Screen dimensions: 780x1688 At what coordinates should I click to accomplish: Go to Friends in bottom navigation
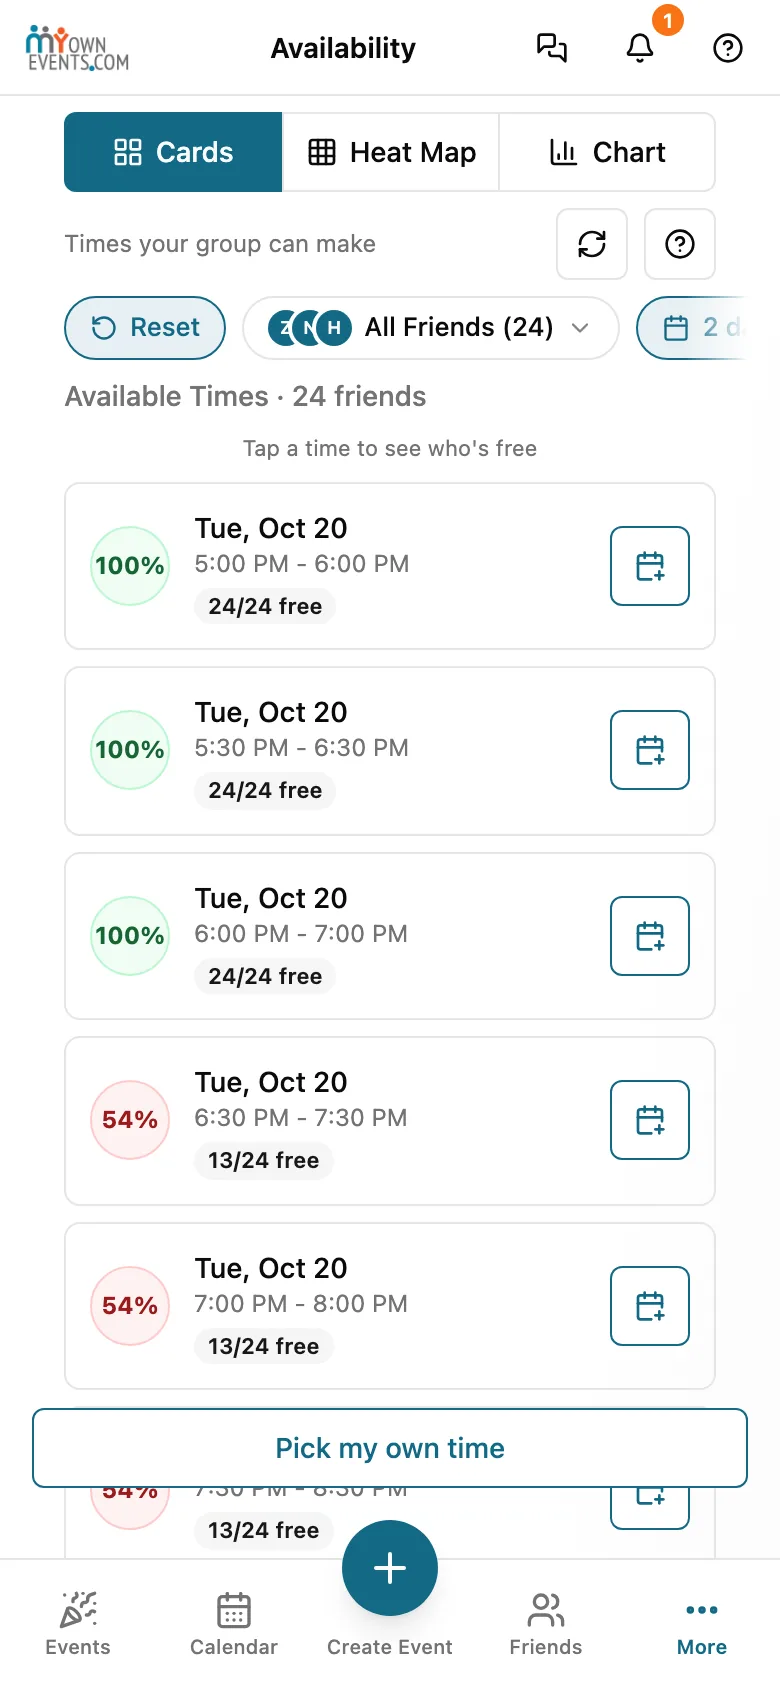pos(546,1624)
